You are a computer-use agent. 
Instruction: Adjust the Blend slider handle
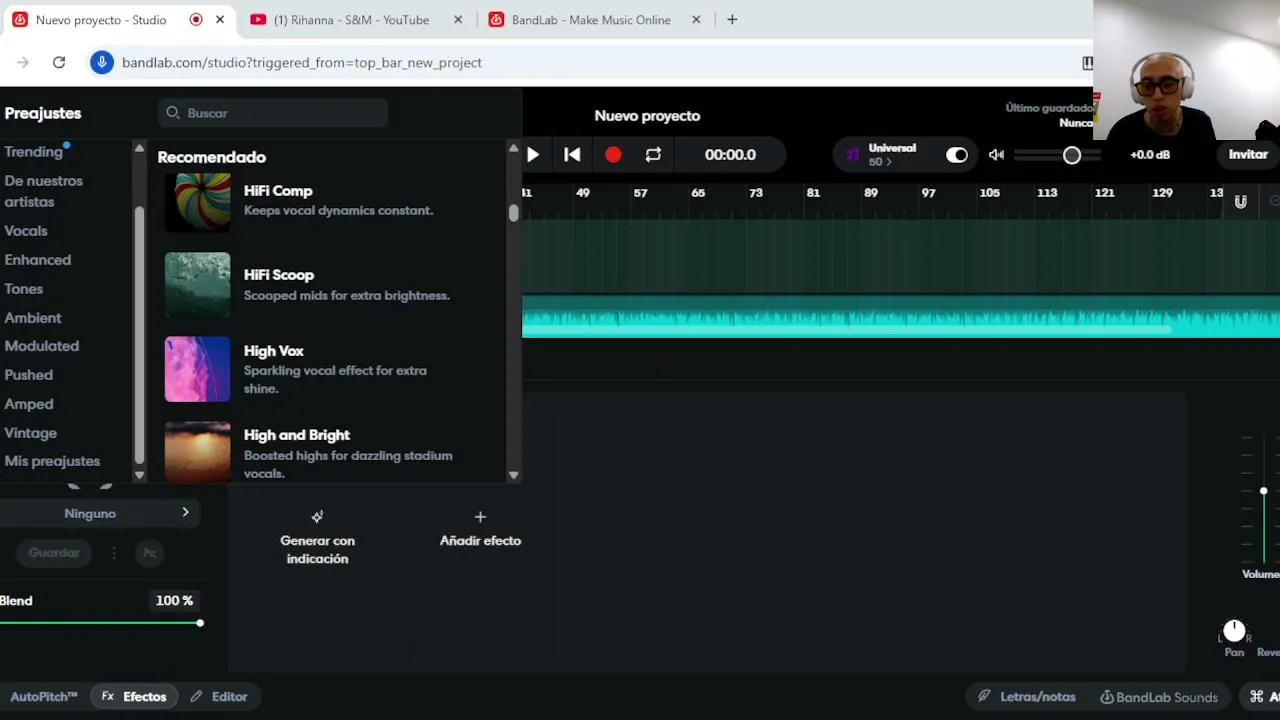click(x=200, y=623)
